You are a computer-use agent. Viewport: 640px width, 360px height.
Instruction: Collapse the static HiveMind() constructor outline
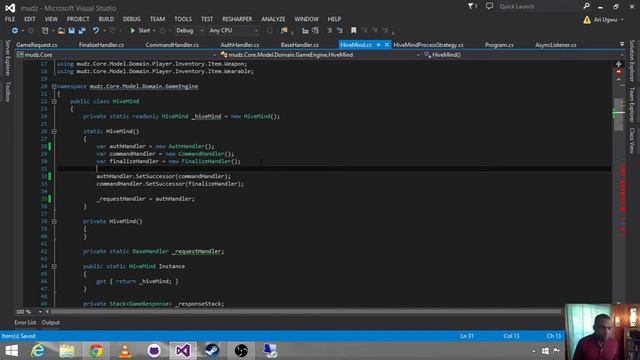pos(54,131)
